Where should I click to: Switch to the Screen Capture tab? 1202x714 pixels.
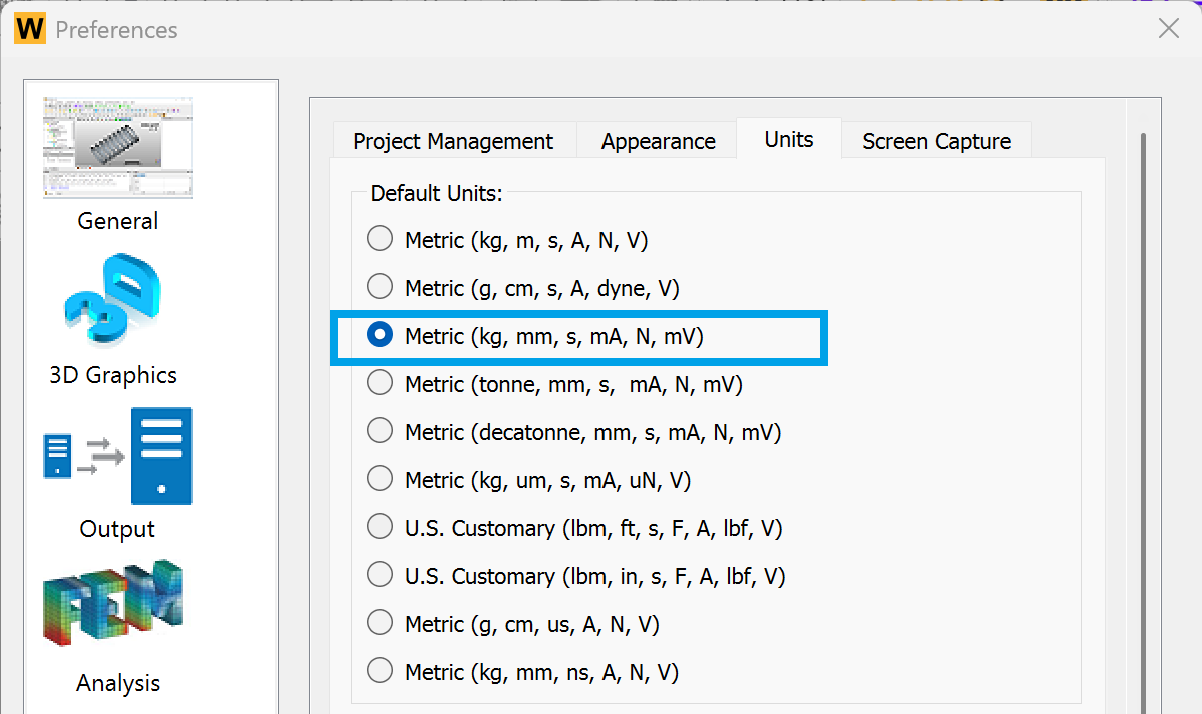pyautogui.click(x=936, y=142)
